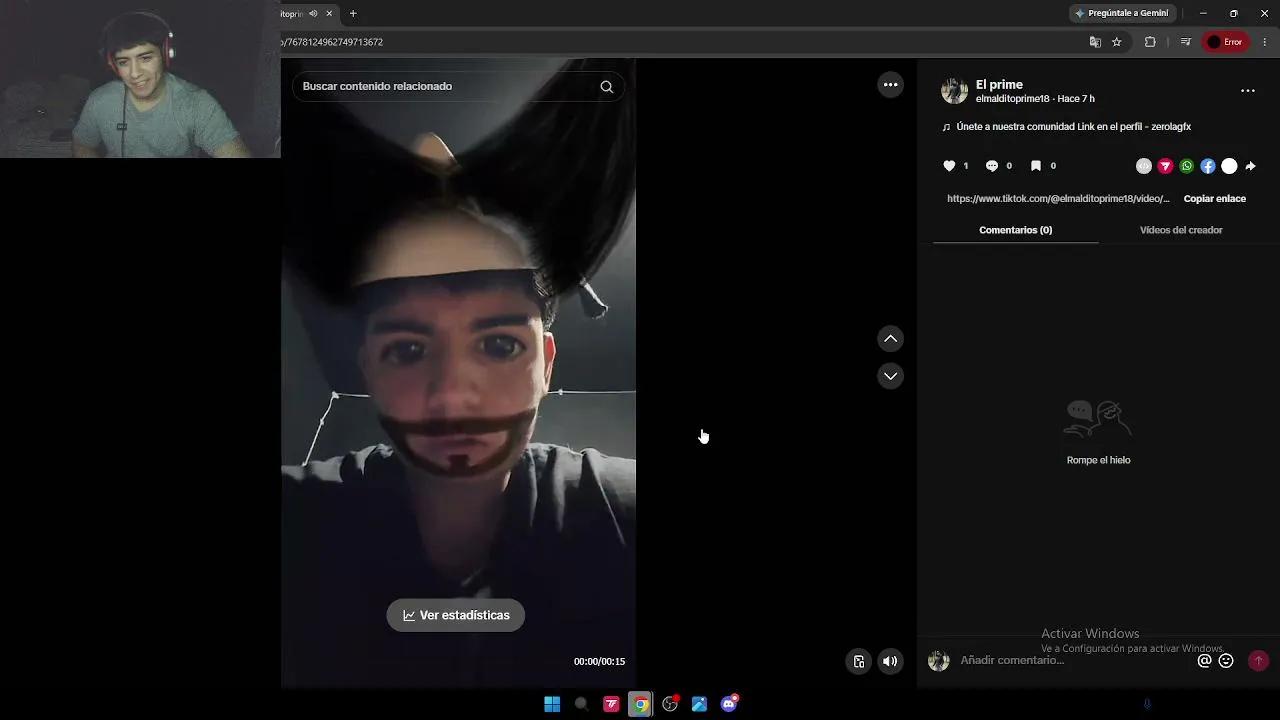The width and height of the screenshot is (1280, 720).
Task: Click the translate page icon in address bar
Action: pyautogui.click(x=1095, y=42)
